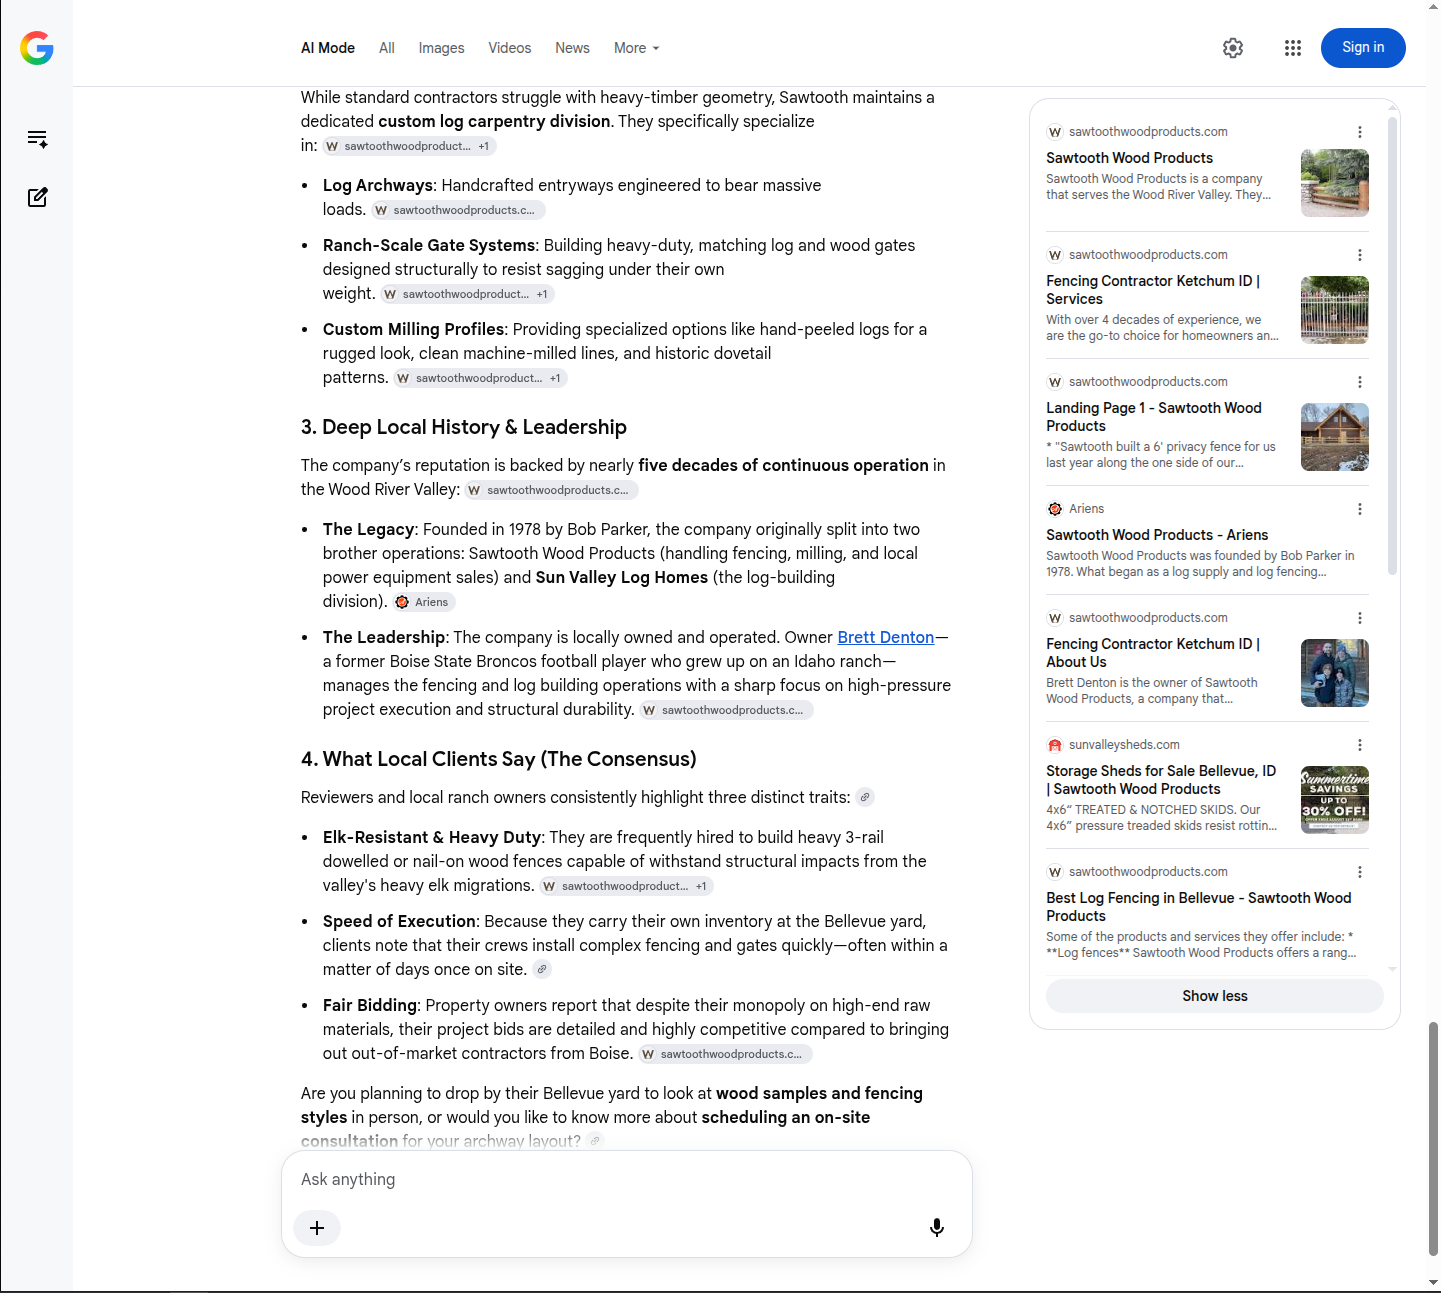Open options menu for Storage Sheds card
Screen dimensions: 1441x1293
pyautogui.click(x=1360, y=745)
